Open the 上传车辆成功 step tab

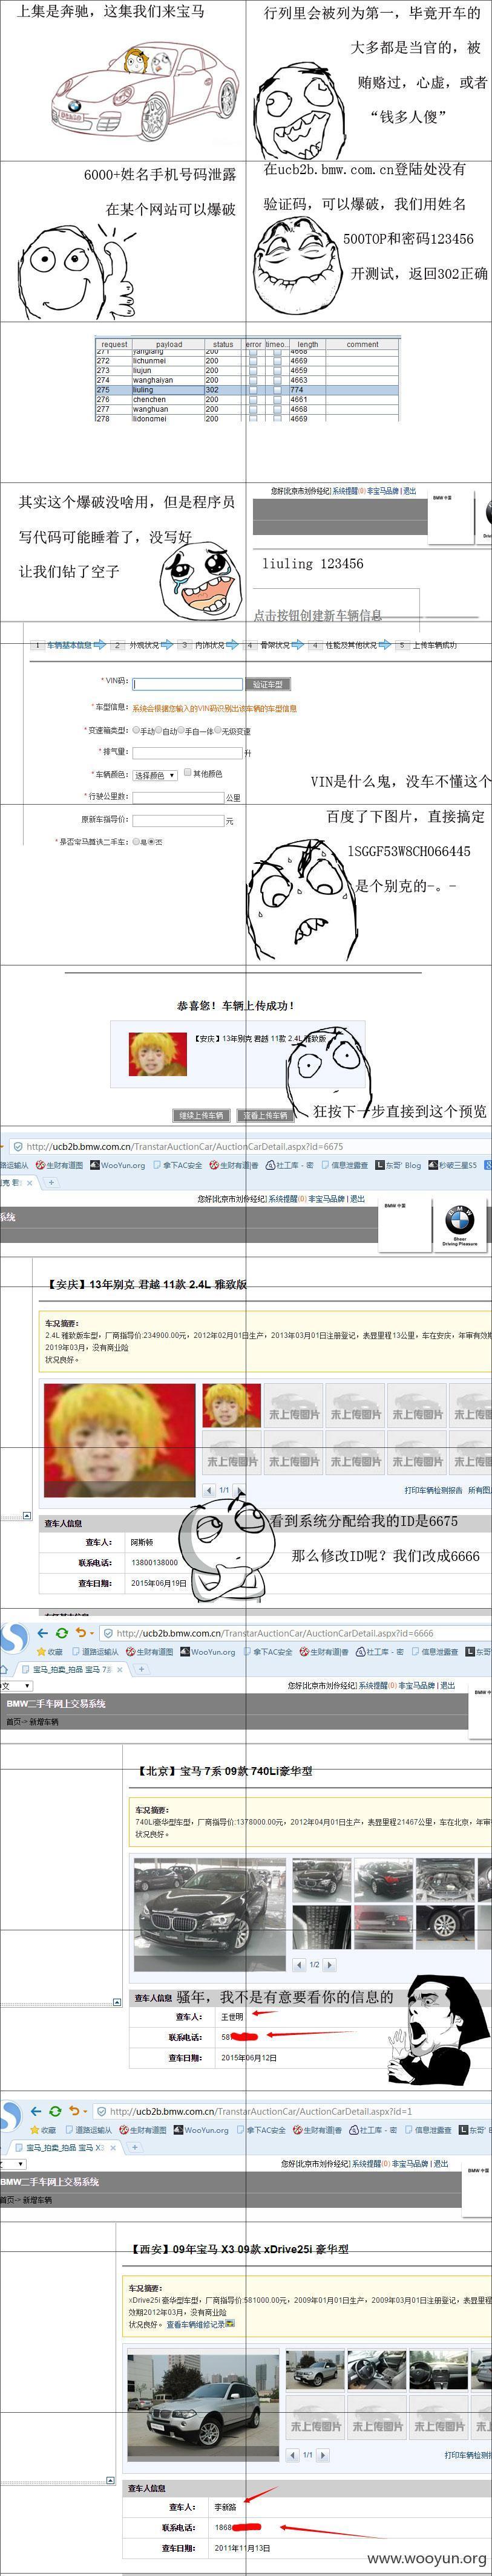coord(435,645)
